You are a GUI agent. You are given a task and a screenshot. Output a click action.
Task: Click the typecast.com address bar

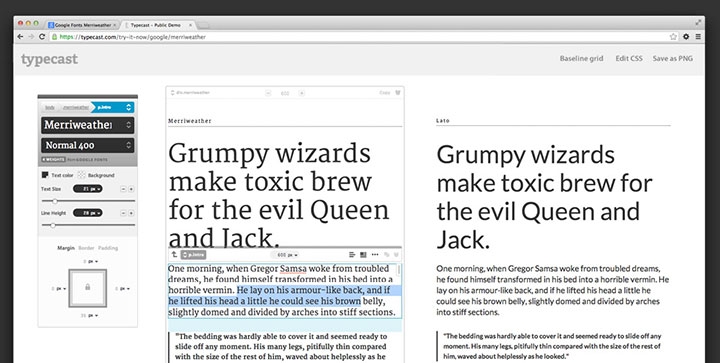tap(358, 37)
